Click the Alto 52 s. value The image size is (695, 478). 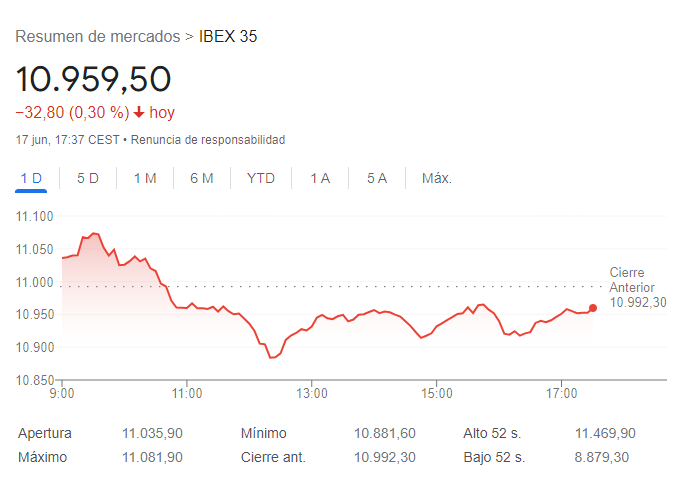click(605, 433)
